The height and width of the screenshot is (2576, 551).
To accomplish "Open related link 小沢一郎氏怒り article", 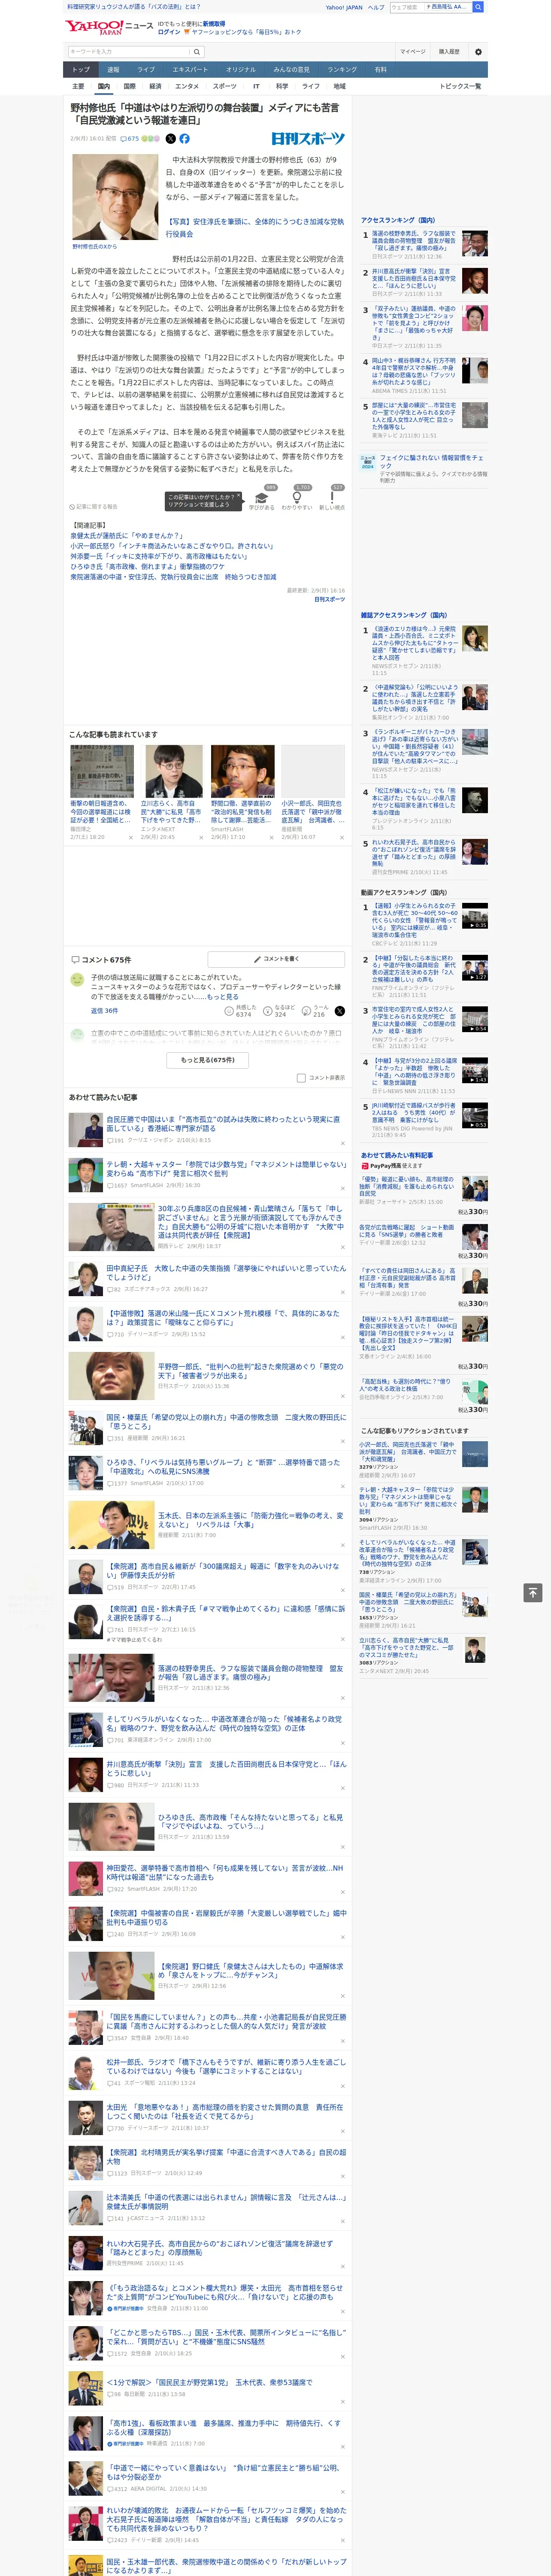I will 172,546.
